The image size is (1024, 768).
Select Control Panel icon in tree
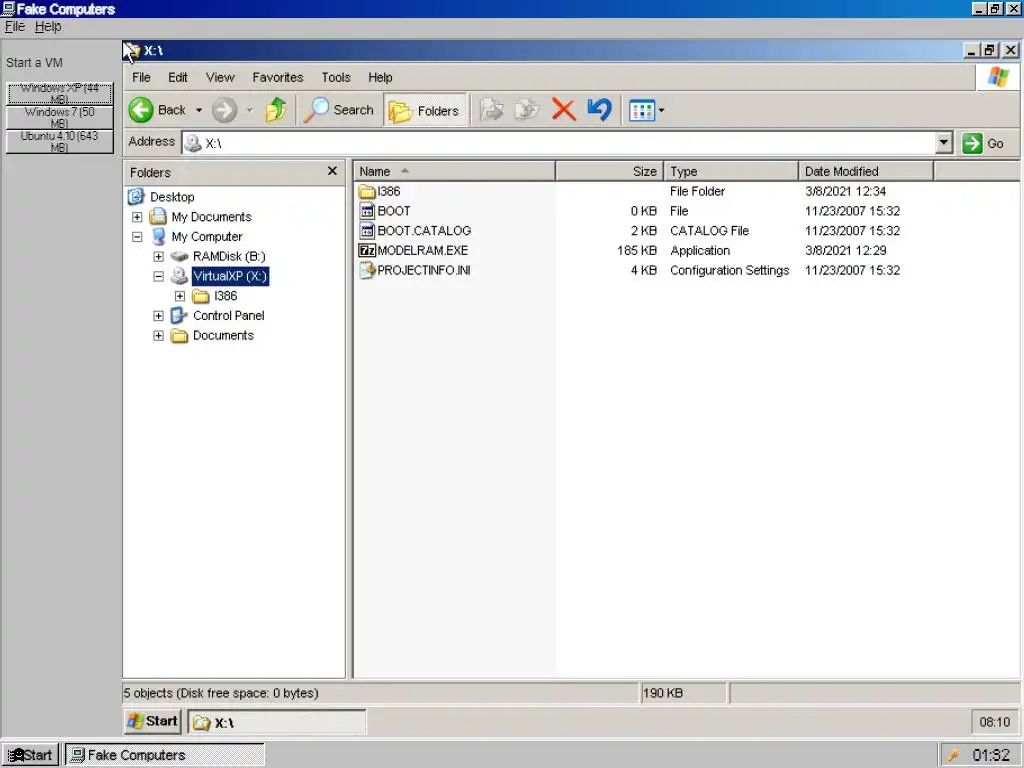pos(179,316)
